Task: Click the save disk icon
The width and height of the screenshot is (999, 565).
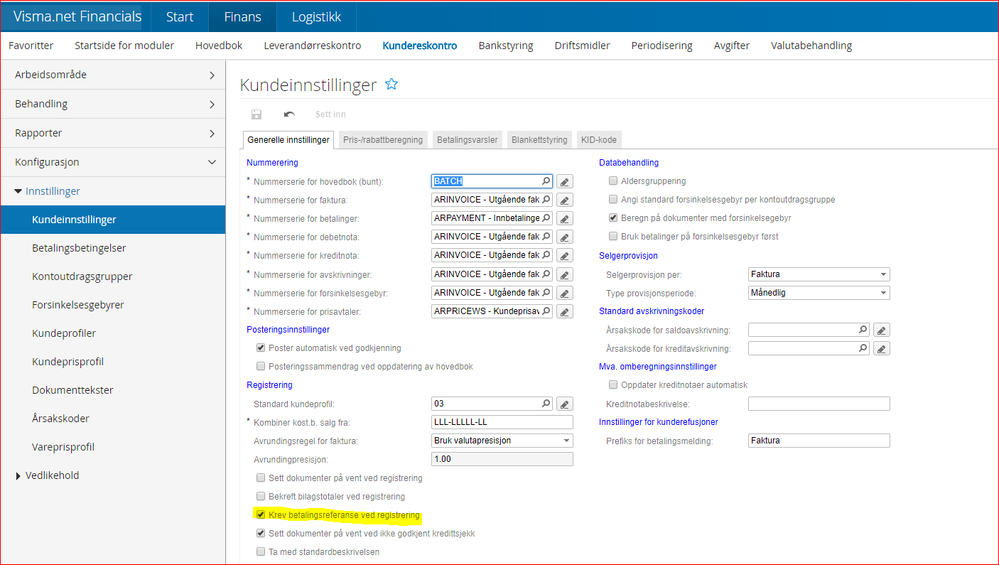Action: tap(256, 114)
